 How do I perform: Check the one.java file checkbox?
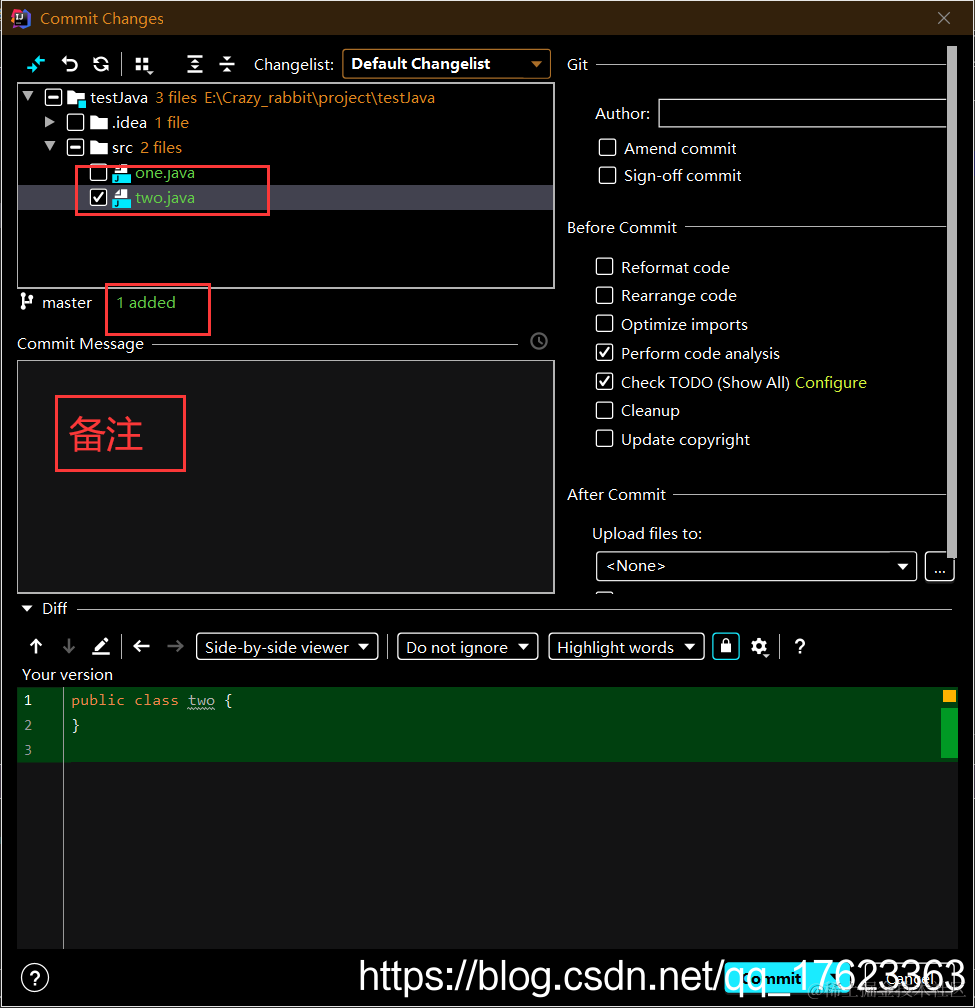[x=98, y=172]
